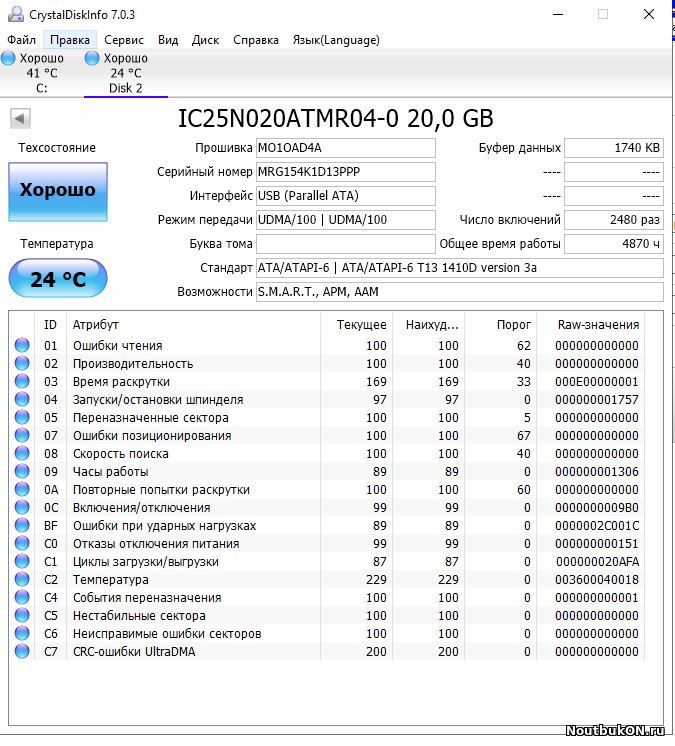Screen dimensions: 675x746
Task: Click the Raw-значения column header
Action: (x=591, y=324)
